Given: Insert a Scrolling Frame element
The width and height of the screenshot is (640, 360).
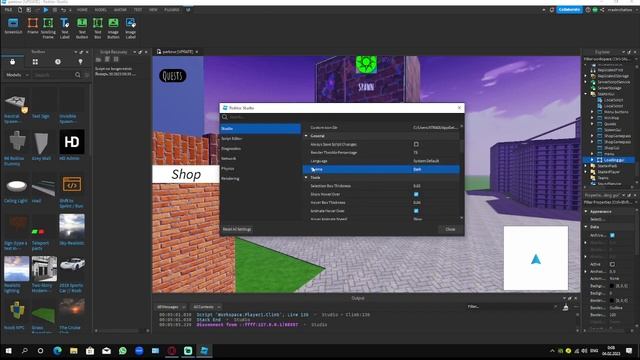Looking at the screenshot, I should pos(48,28).
